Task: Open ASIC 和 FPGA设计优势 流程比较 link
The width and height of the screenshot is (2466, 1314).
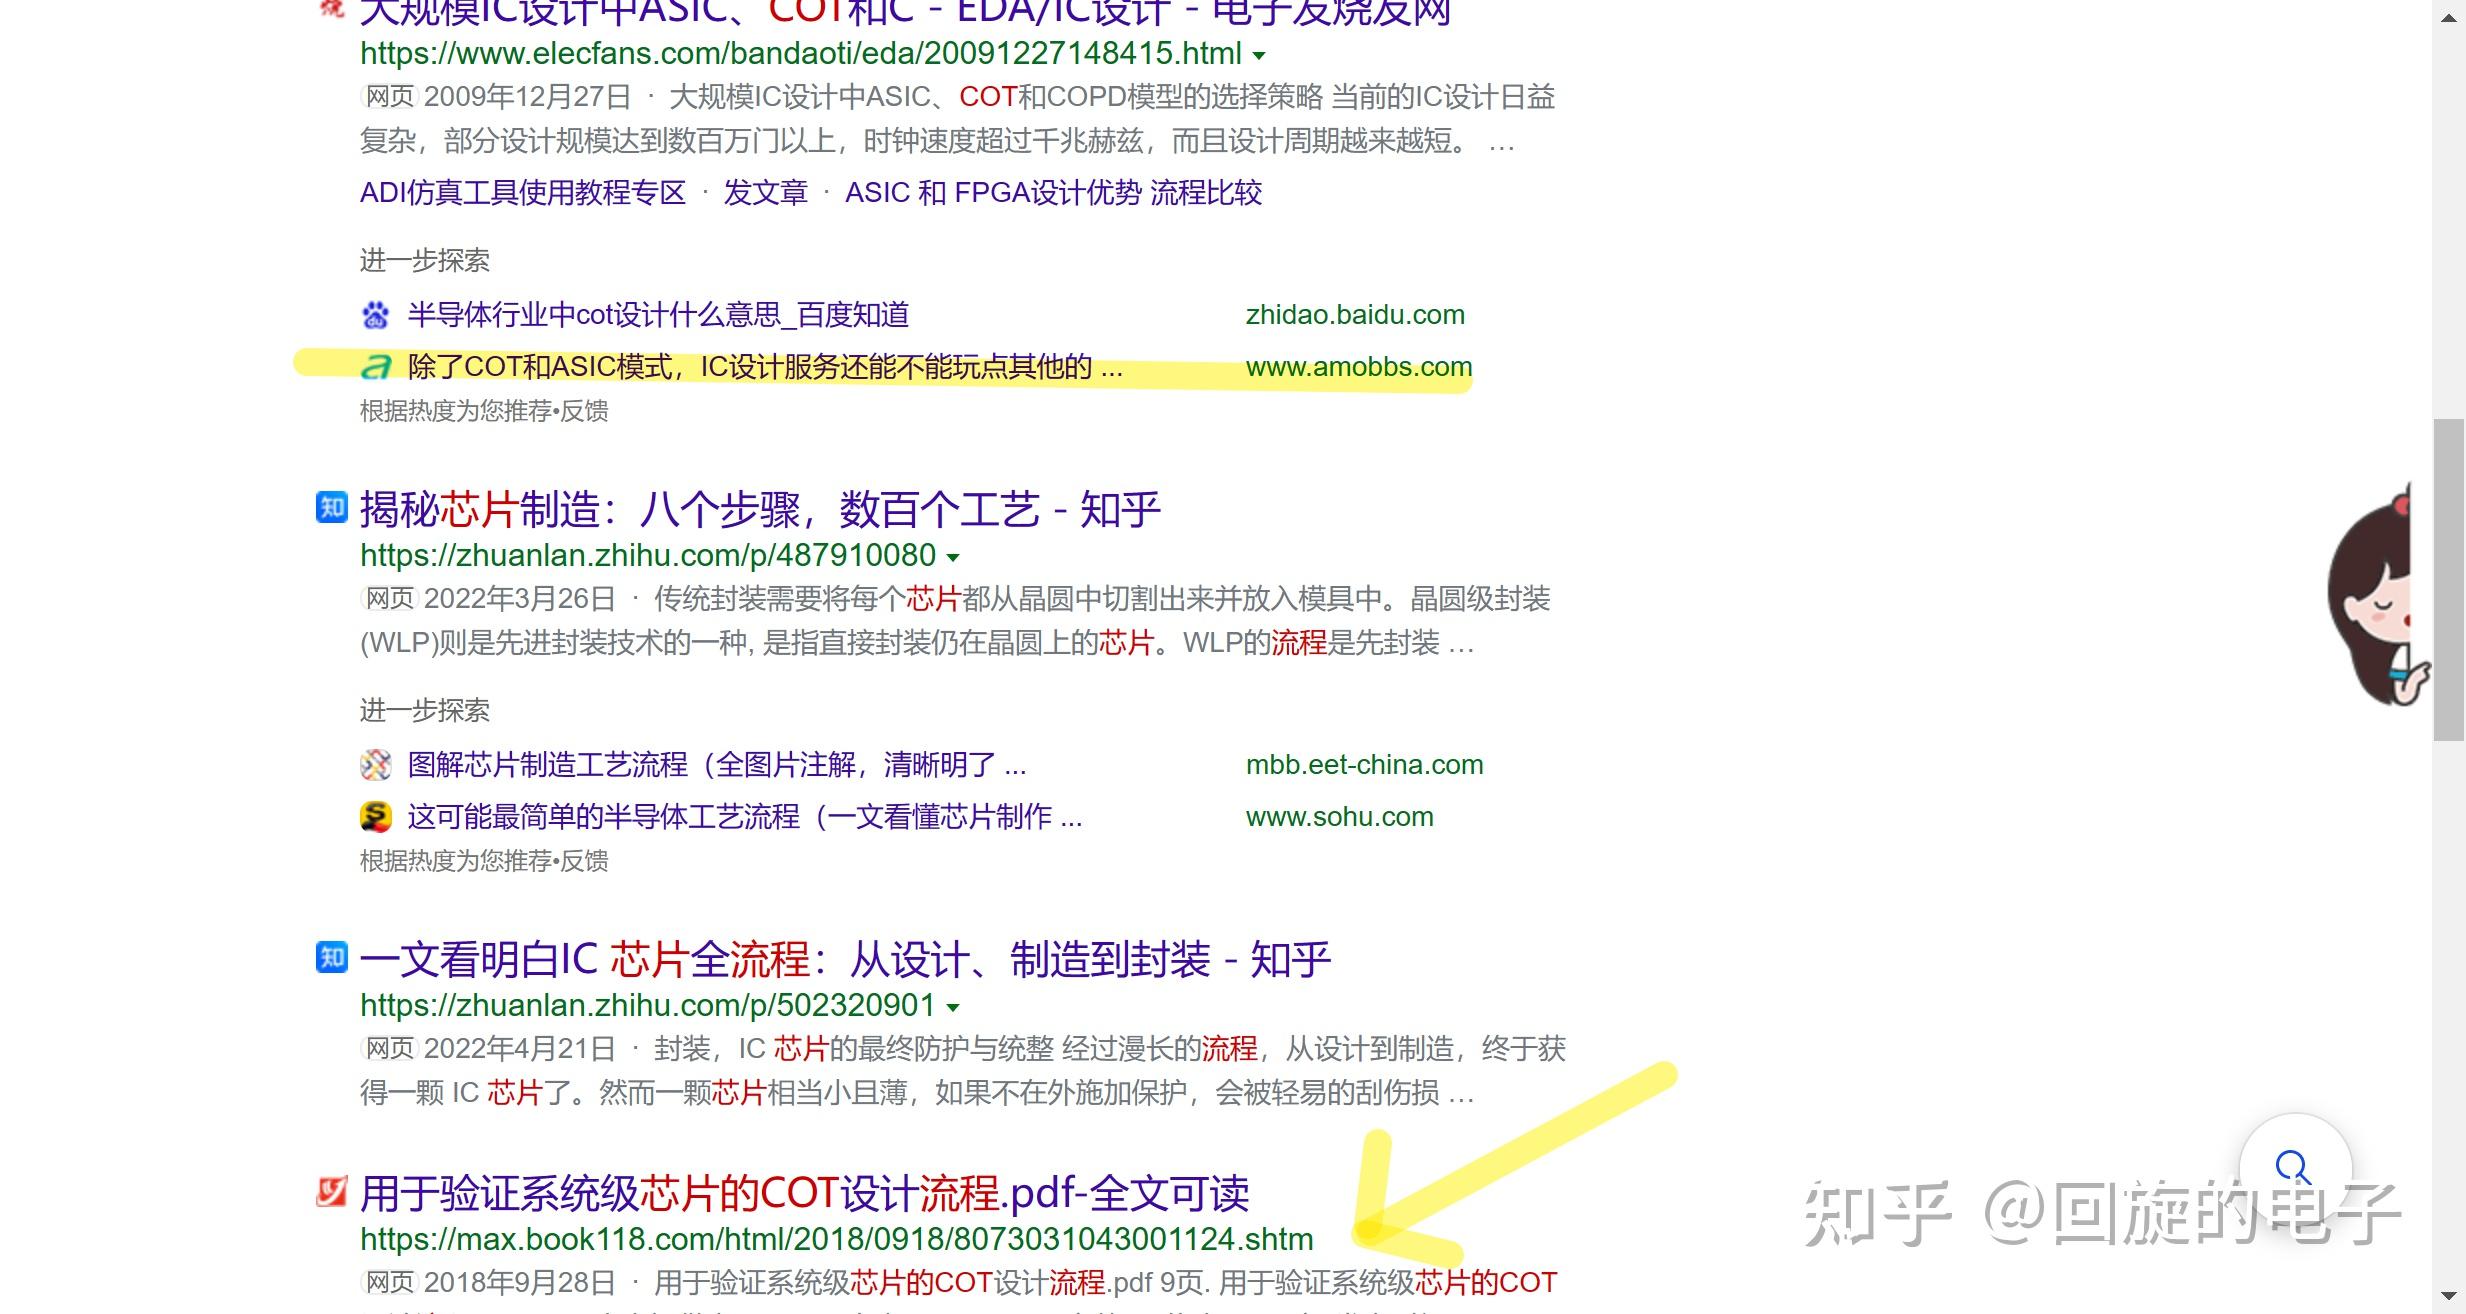Action: (1052, 192)
